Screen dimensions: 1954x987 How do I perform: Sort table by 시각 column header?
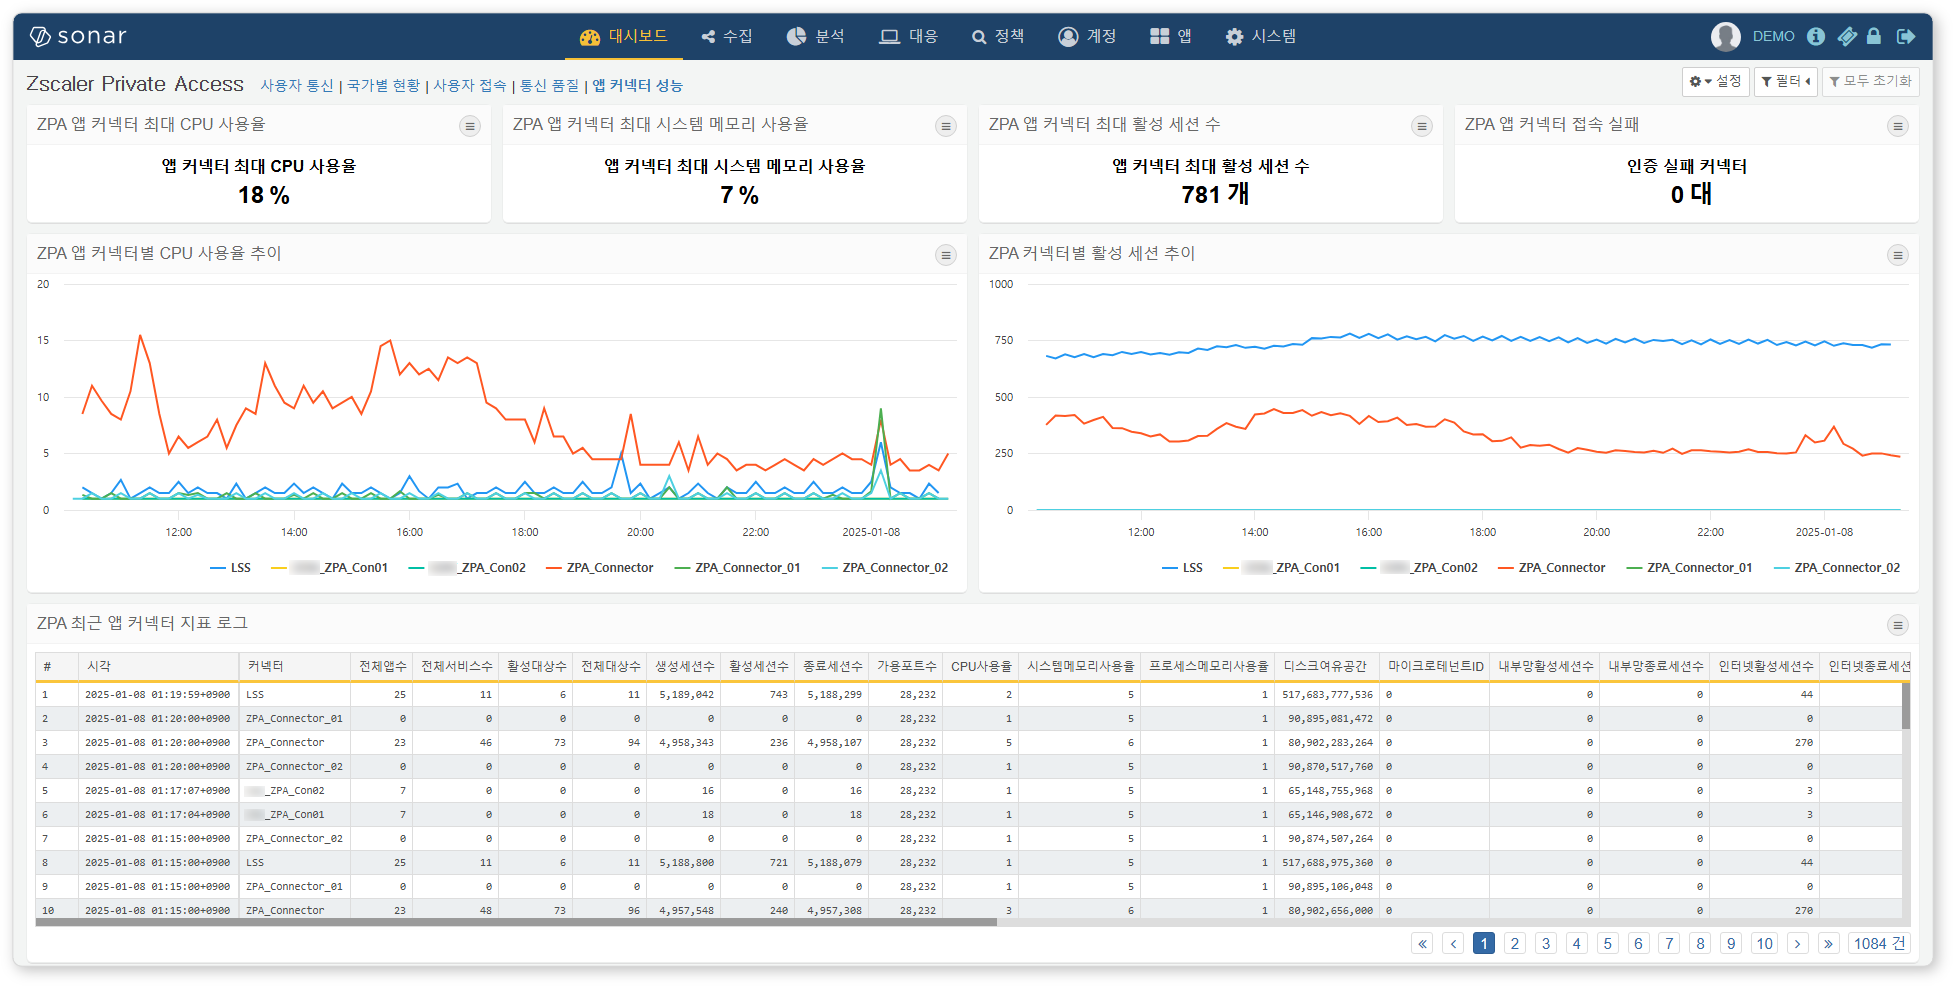point(159,666)
